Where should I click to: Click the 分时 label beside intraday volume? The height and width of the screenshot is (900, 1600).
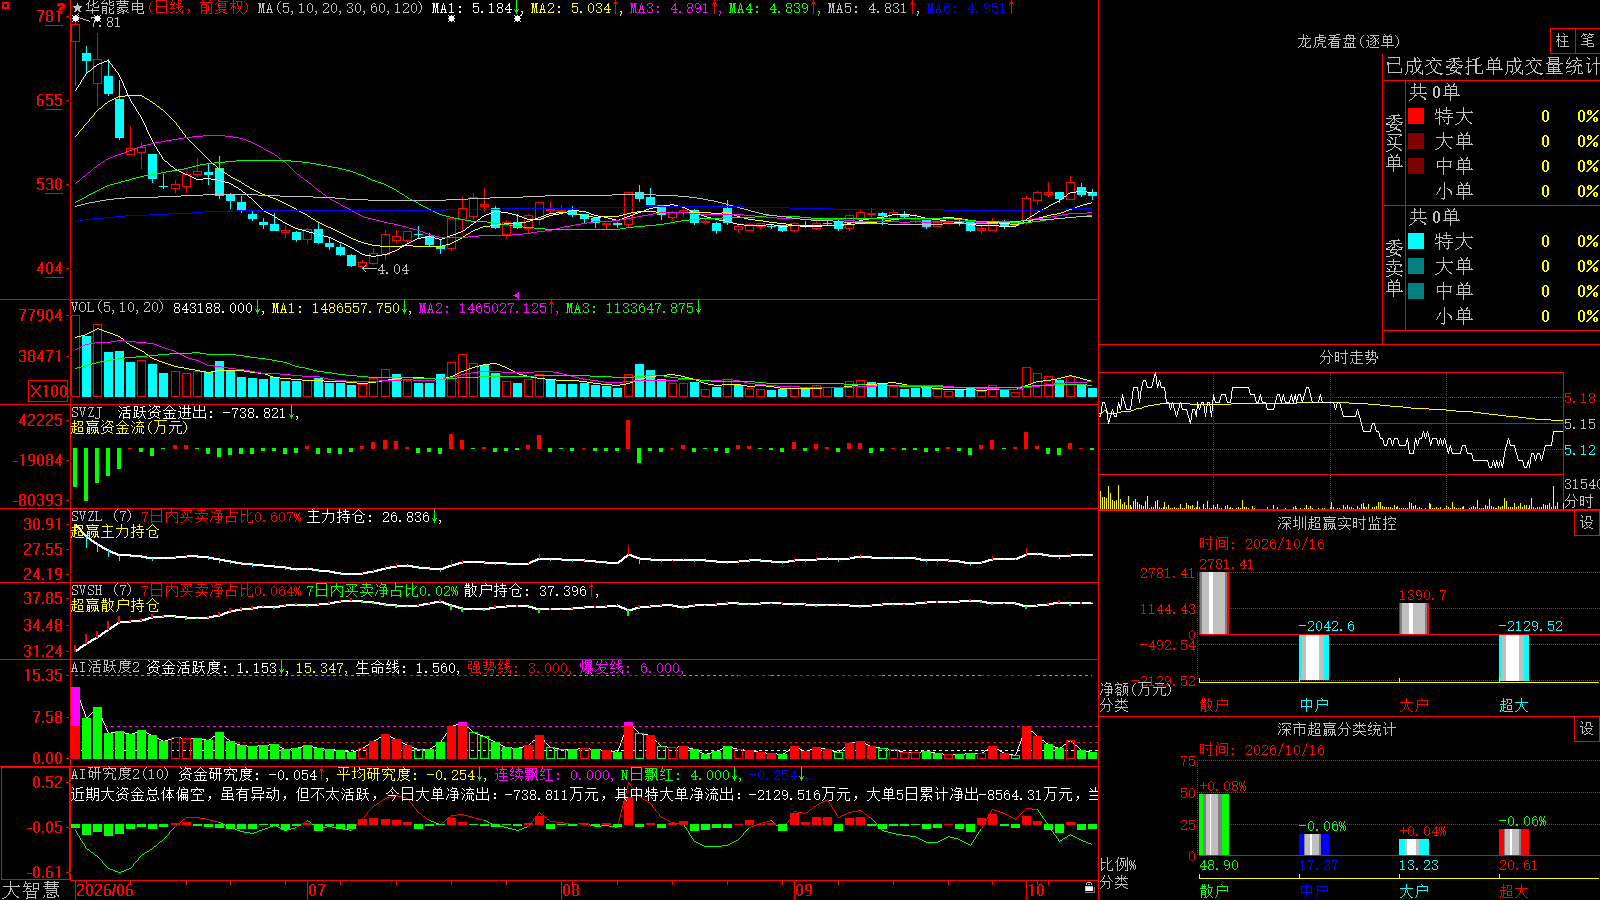(x=1579, y=501)
